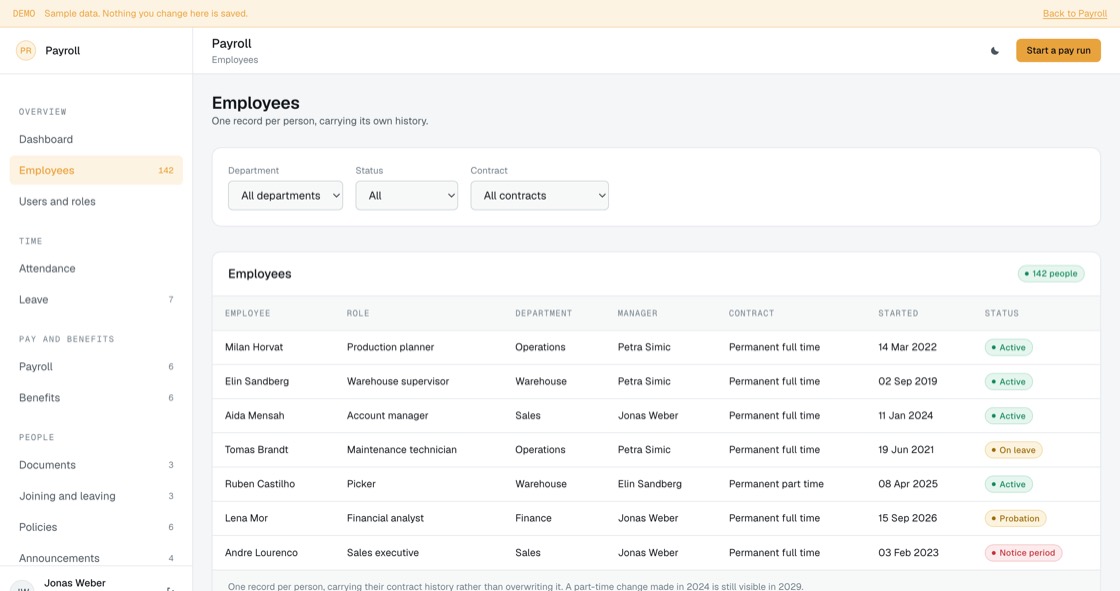Open Attendance in the Time section
Screen dimensions: 1120x591
click(x=96, y=269)
